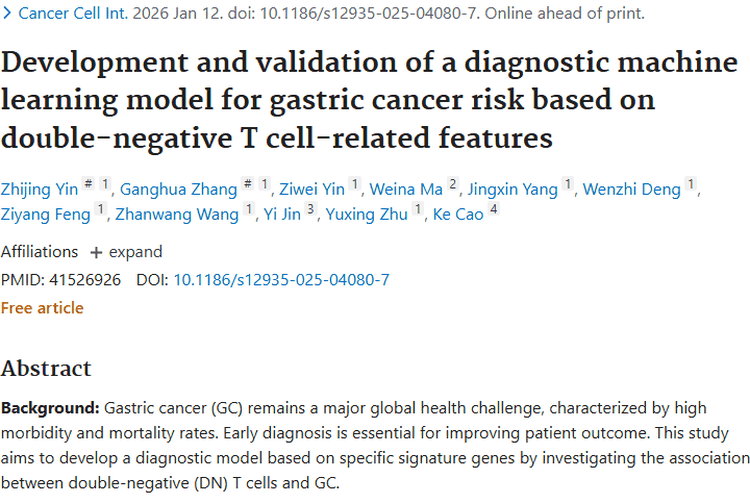Viewport: 750px width, 500px height.
Task: Open author Zhijing Yin's profile link
Action: click(x=38, y=187)
